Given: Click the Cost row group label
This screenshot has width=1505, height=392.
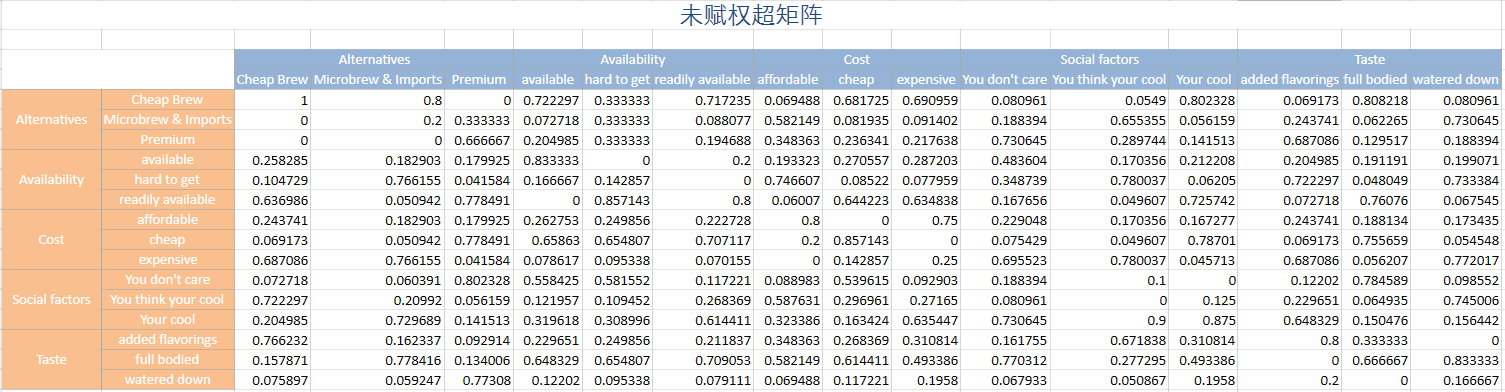Looking at the screenshot, I should click(51, 240).
